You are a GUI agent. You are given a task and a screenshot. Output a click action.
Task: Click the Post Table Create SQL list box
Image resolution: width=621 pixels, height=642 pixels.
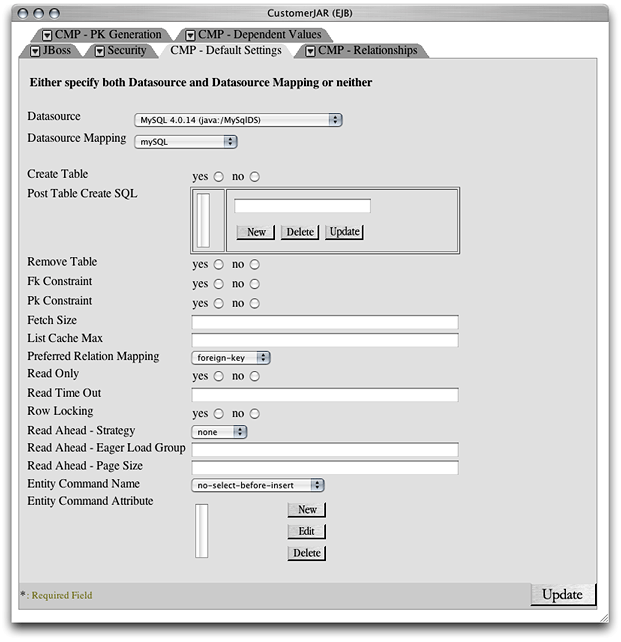point(203,221)
